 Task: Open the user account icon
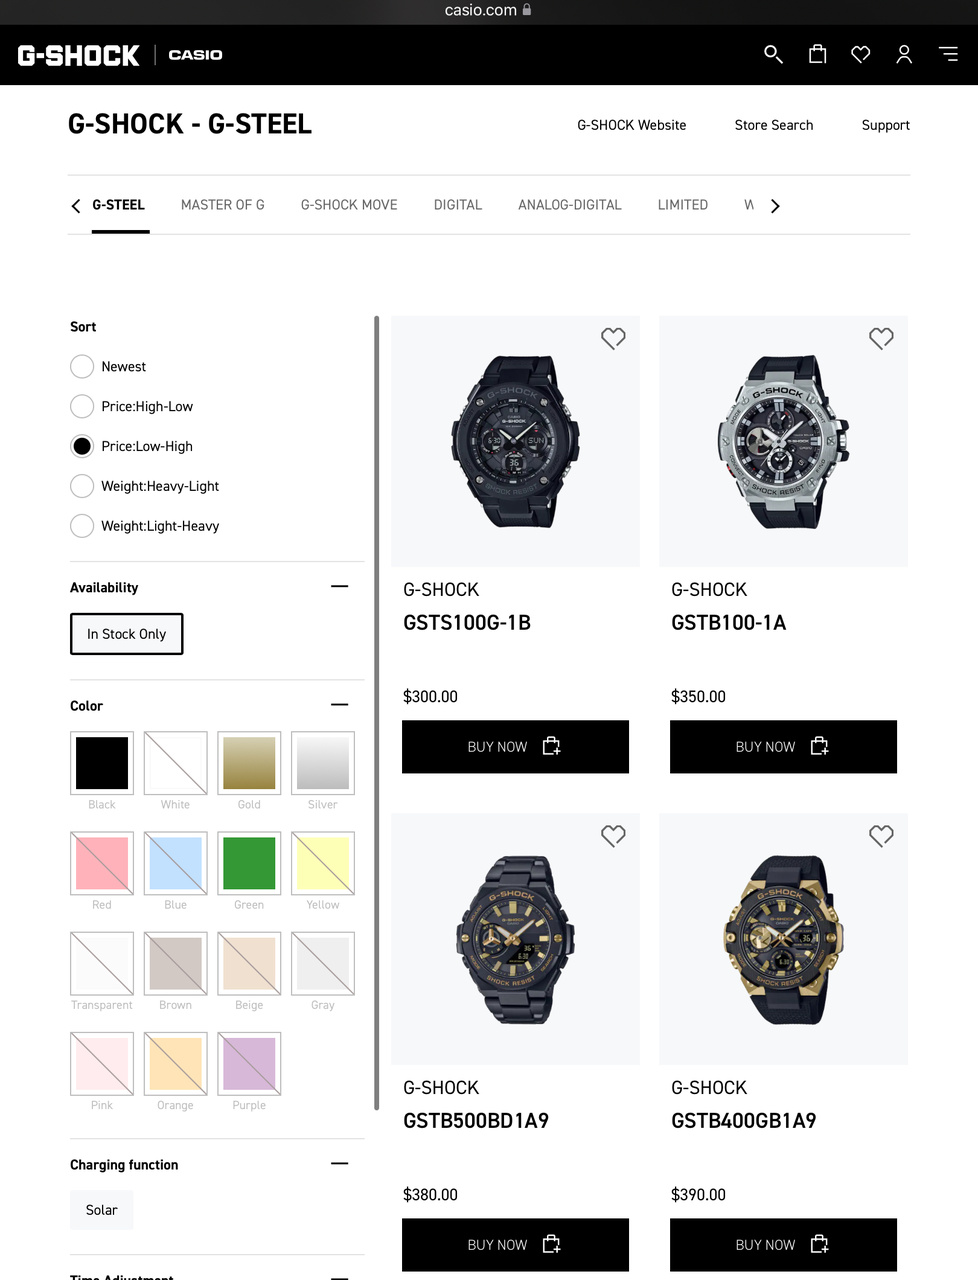[x=904, y=54]
